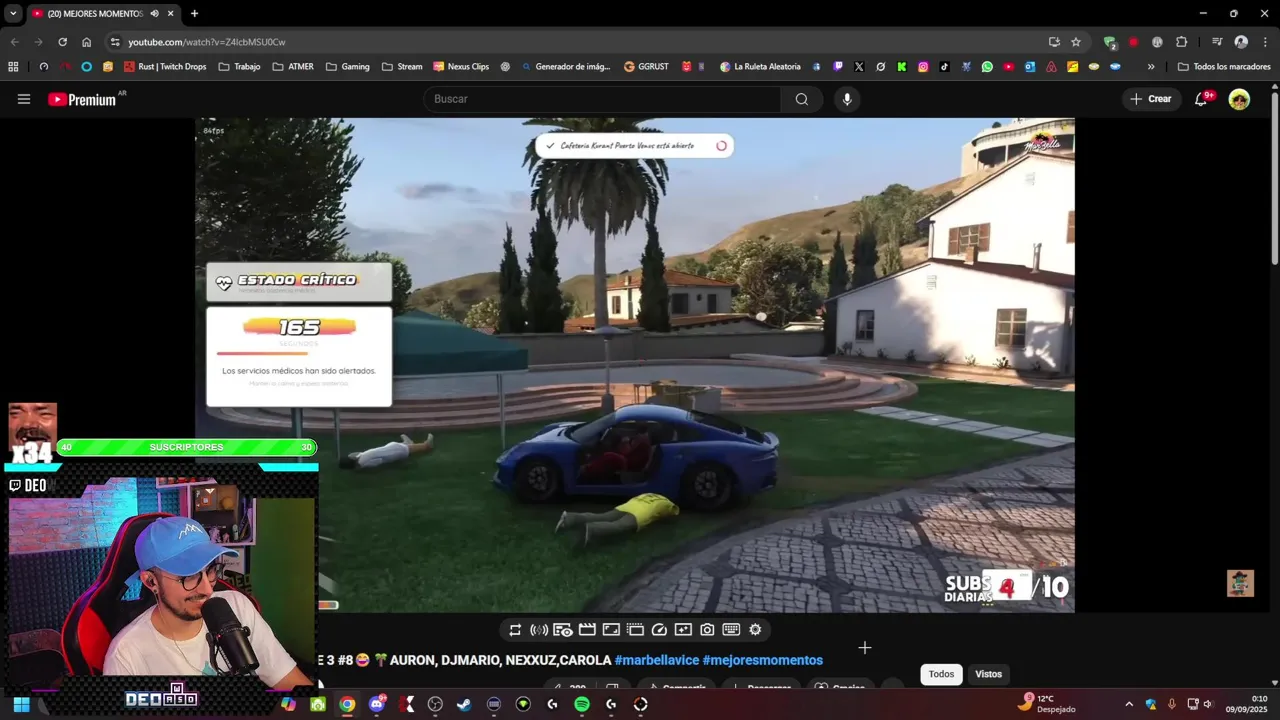The height and width of the screenshot is (720, 1280).
Task: Open Windows Start menu
Action: pos(21,704)
